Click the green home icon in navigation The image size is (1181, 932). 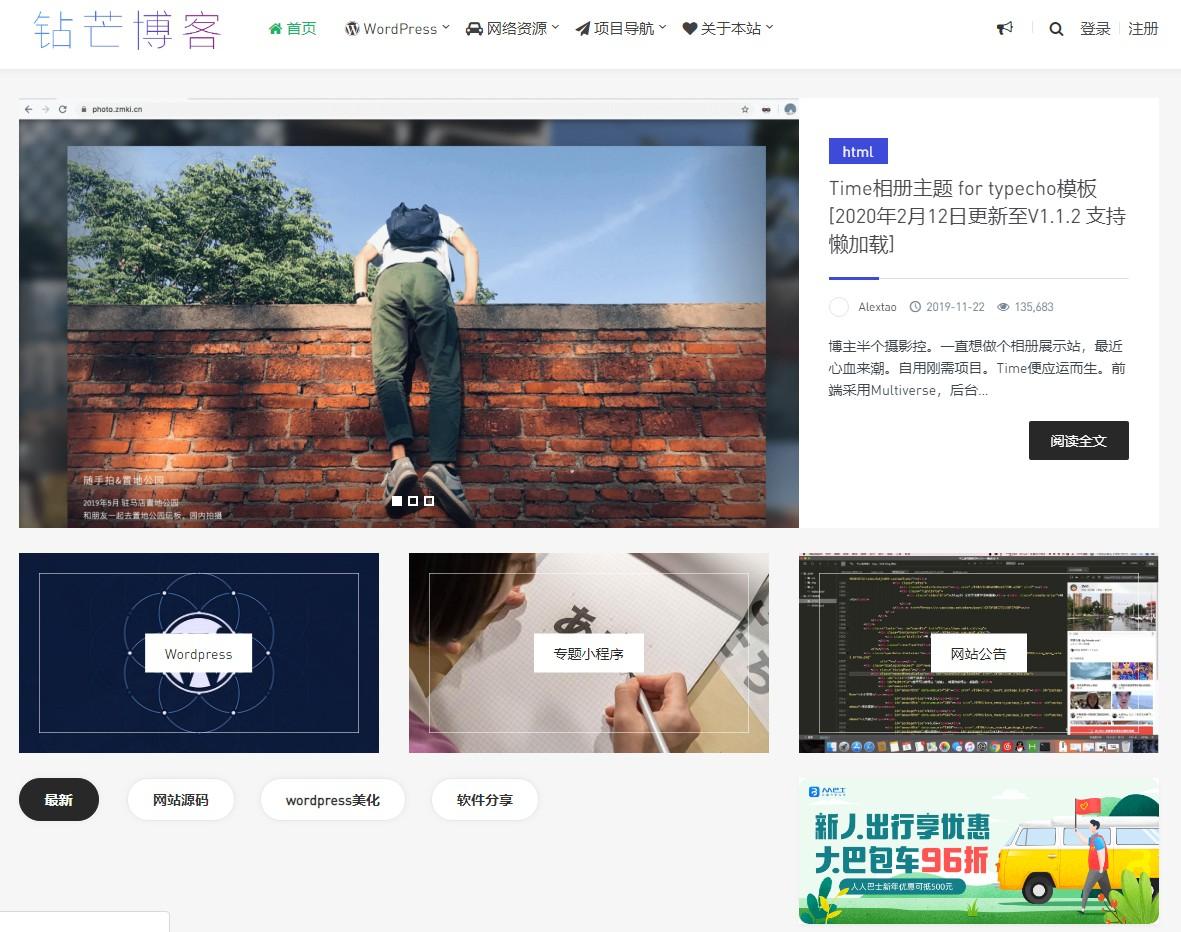[276, 29]
